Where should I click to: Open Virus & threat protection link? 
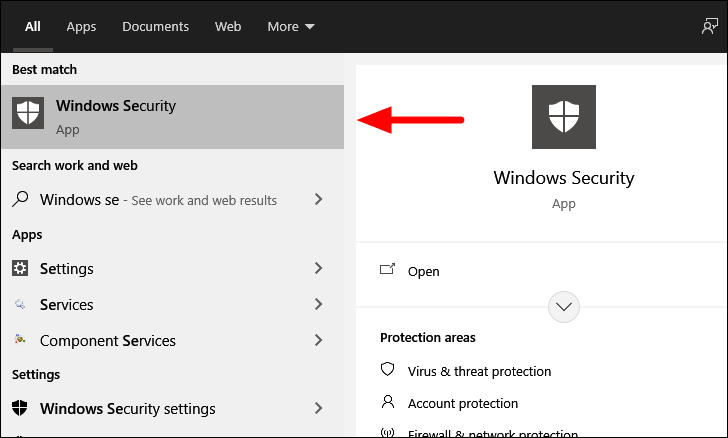point(479,371)
